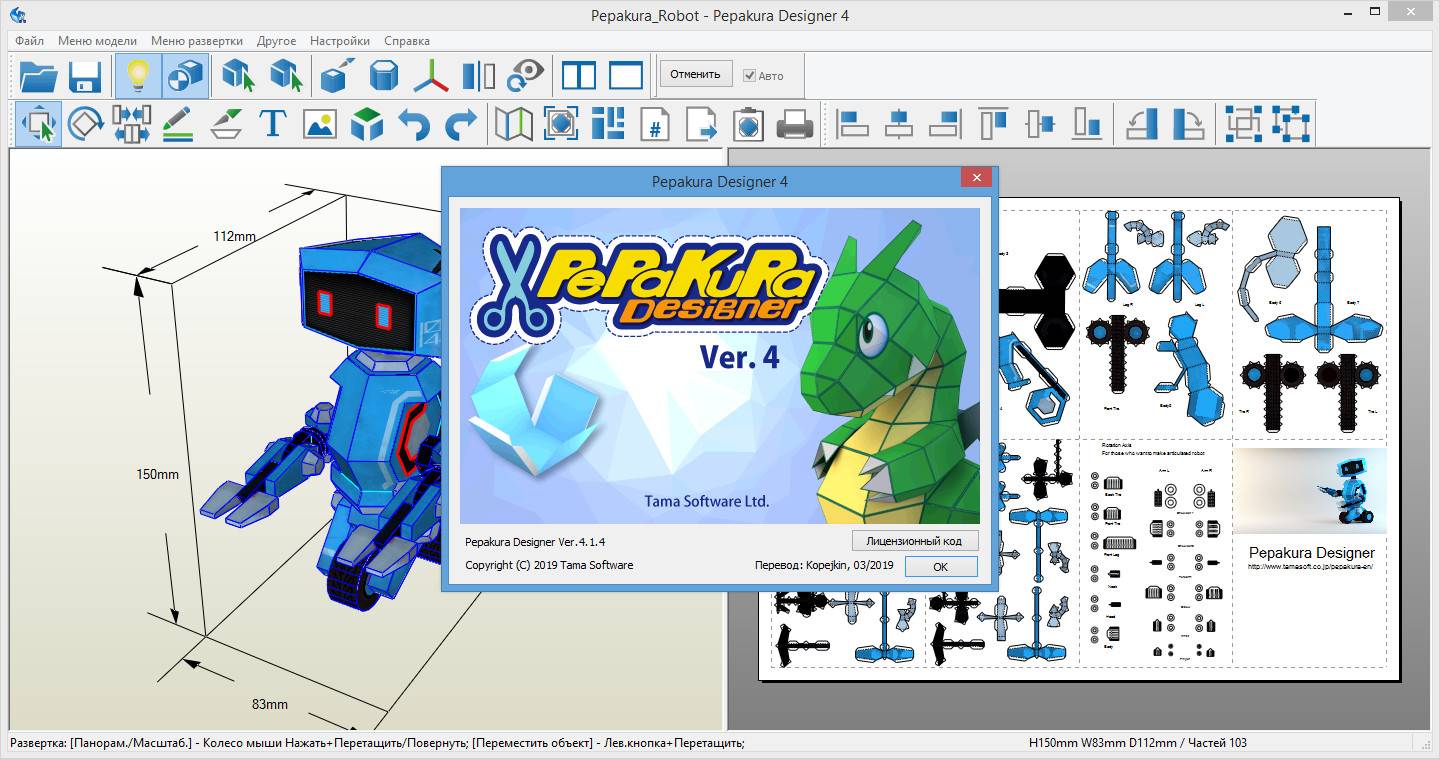Select the text T tool
Screen dimensions: 1440x759
click(x=273, y=124)
